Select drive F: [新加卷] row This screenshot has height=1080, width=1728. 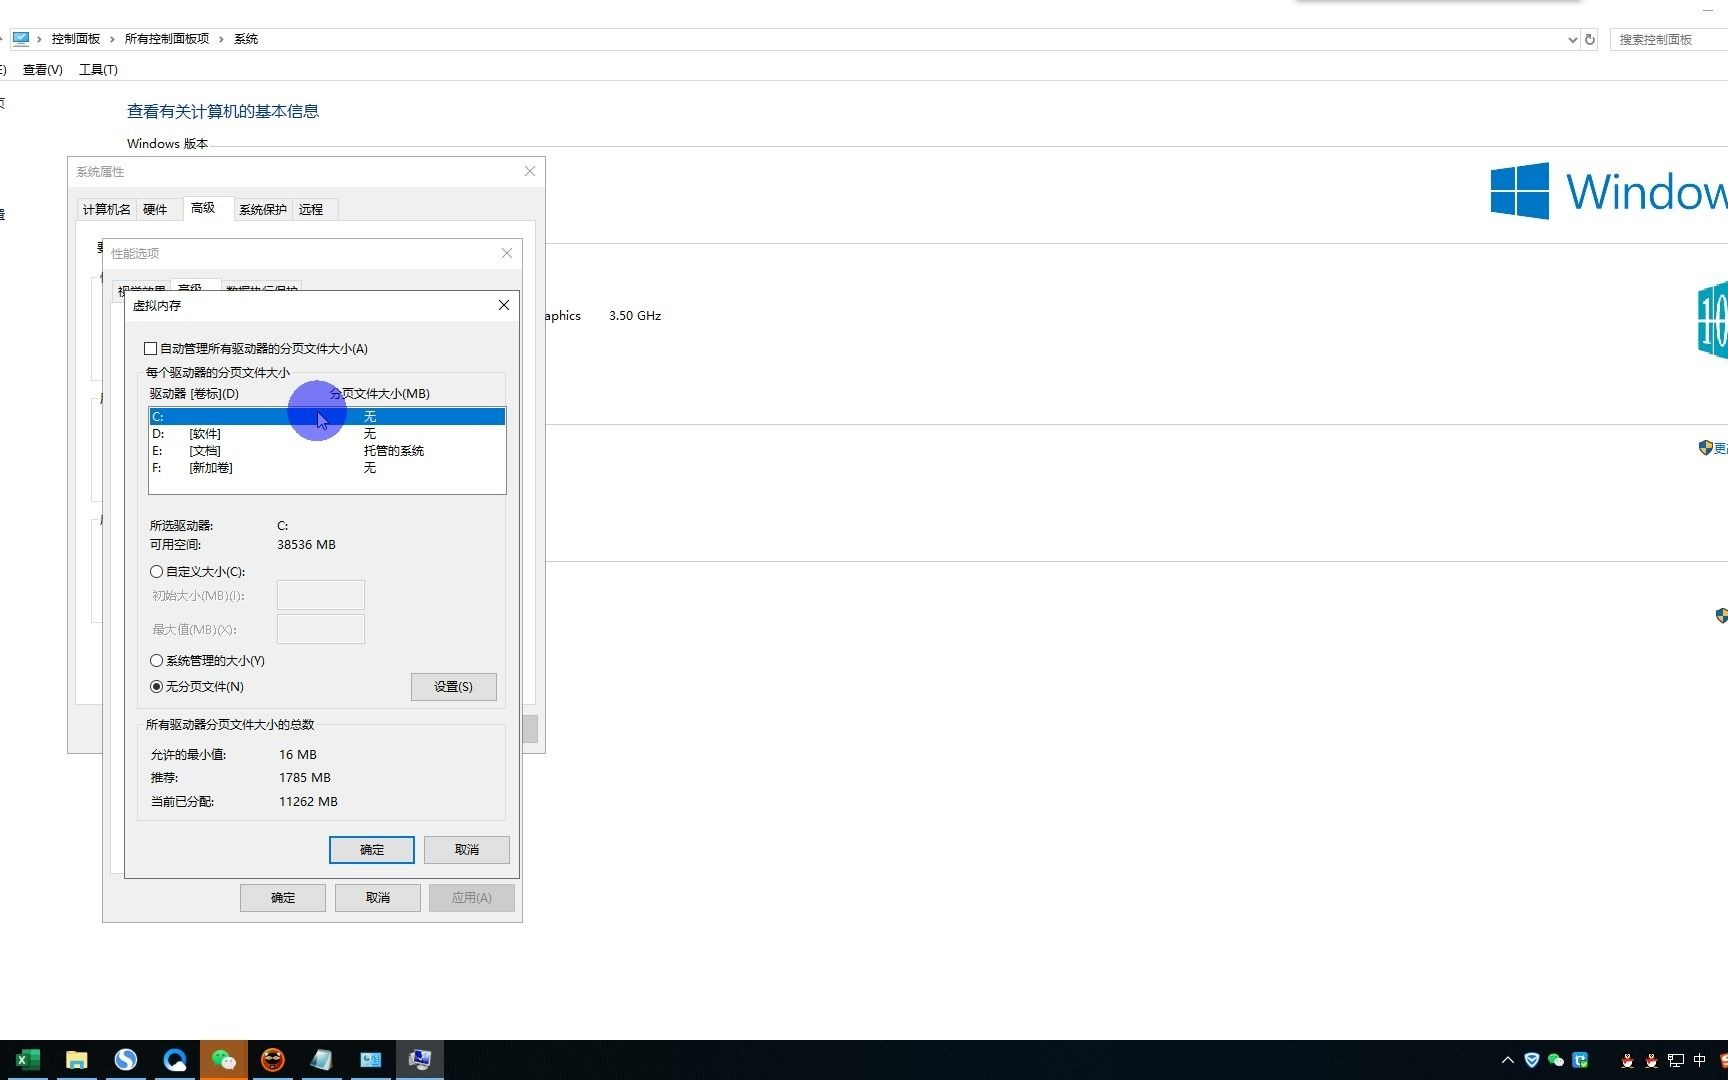(x=327, y=468)
